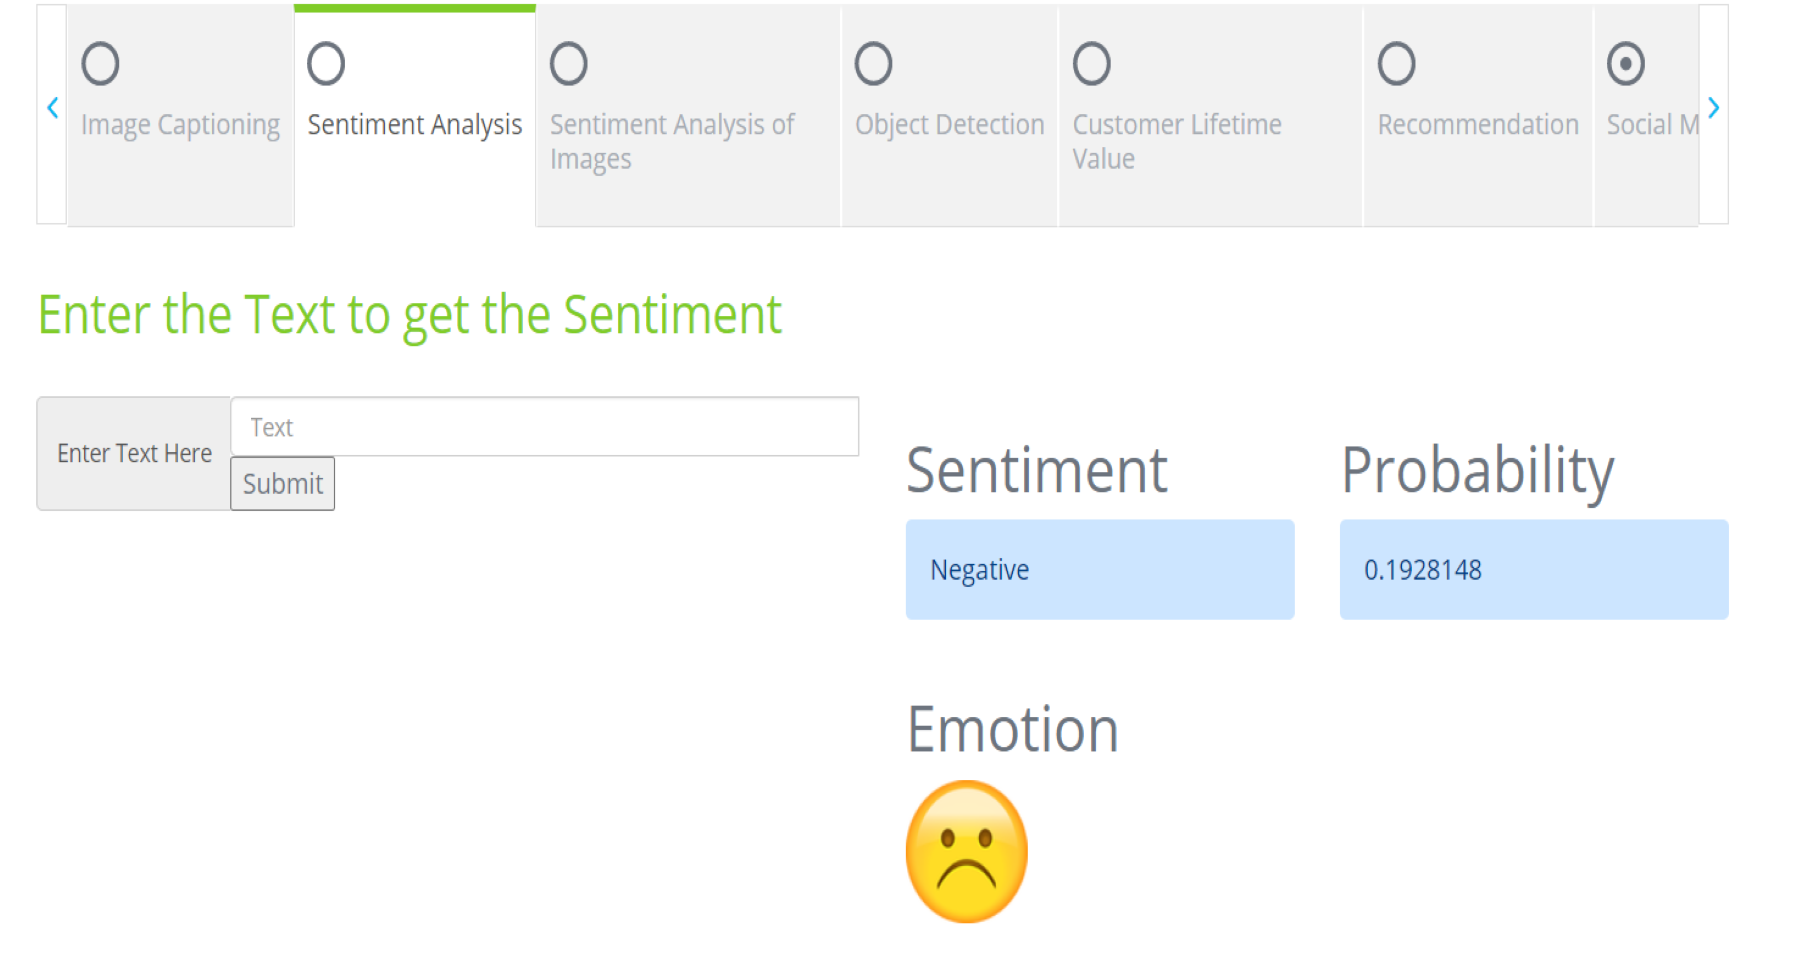Click the Customer Lifetime Value circle icon
This screenshot has height=958, width=1795.
coord(1091,64)
